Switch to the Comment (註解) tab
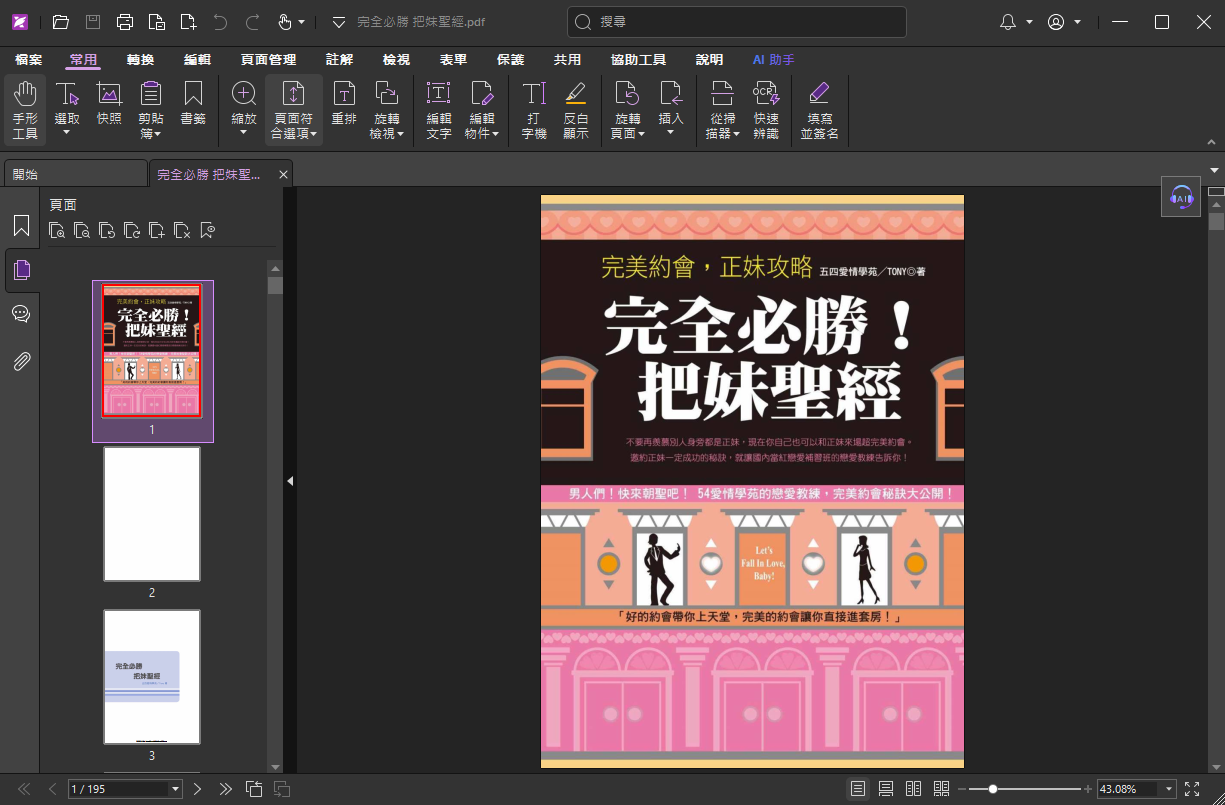 click(340, 60)
